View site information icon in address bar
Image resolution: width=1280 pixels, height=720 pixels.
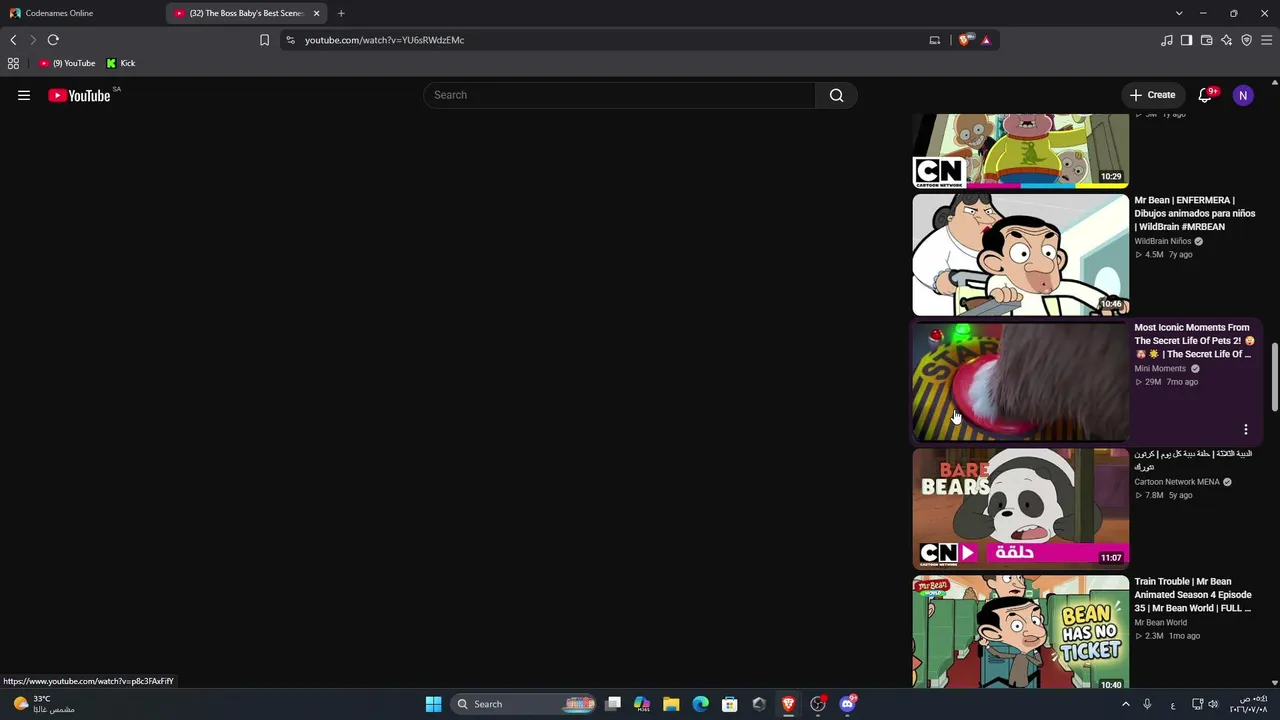tap(291, 40)
